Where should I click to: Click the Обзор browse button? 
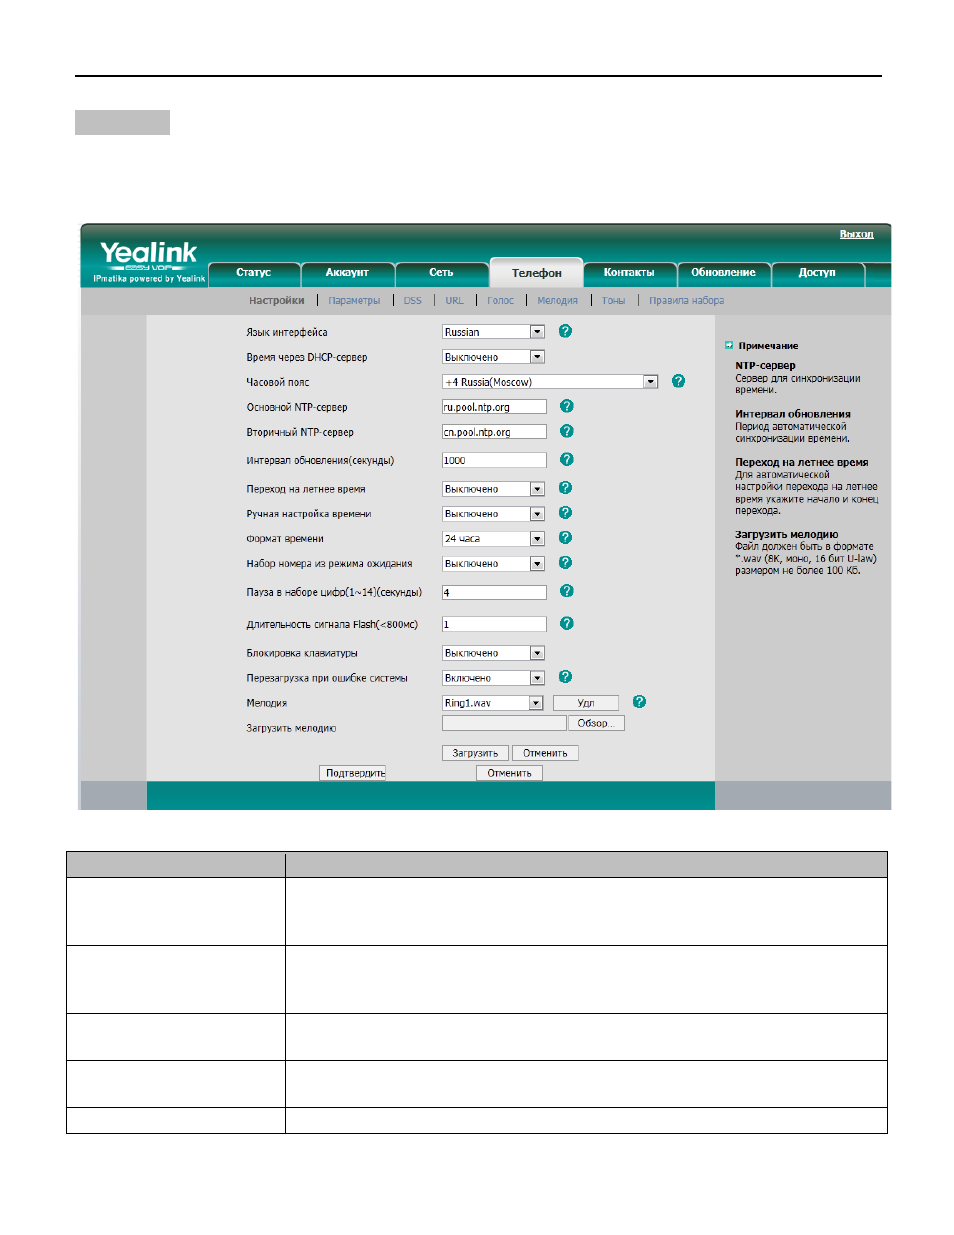[x=597, y=723]
